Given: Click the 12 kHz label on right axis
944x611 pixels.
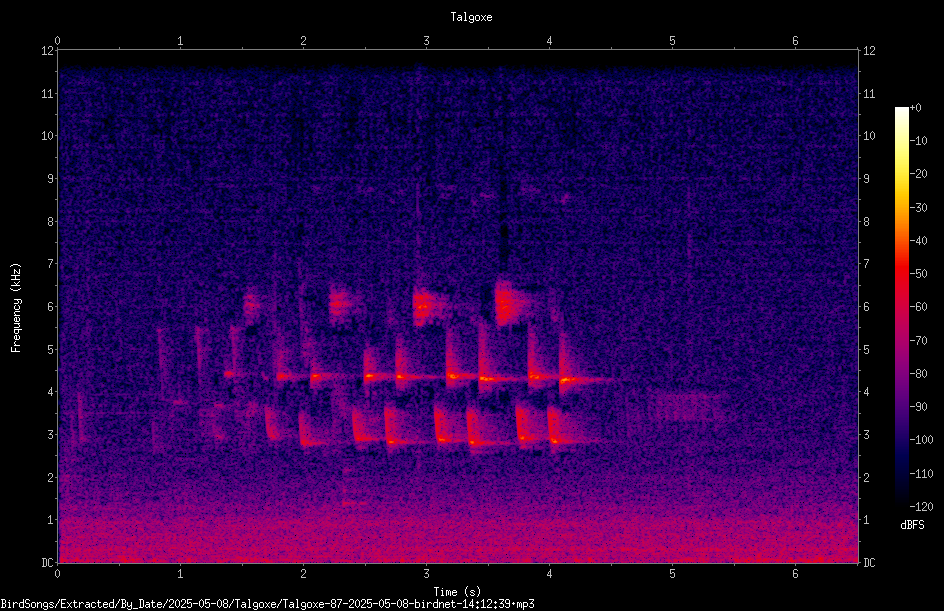Looking at the screenshot, I should tap(869, 51).
